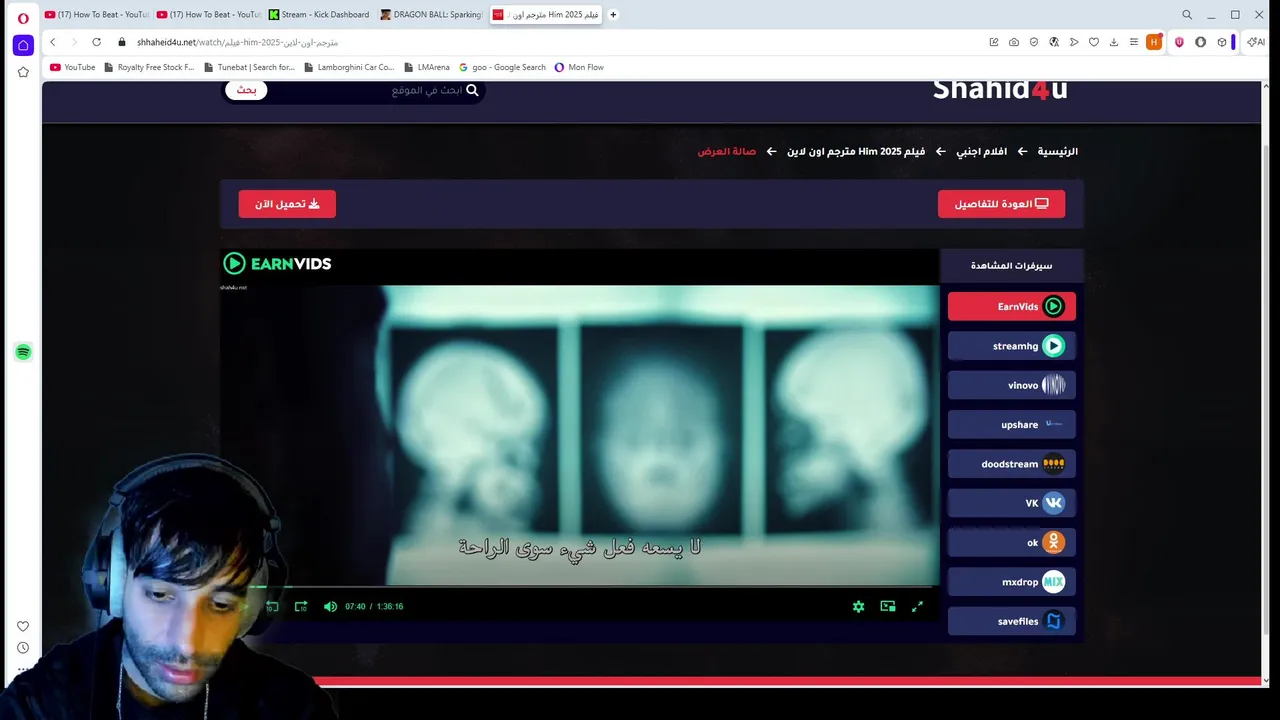This screenshot has height=720, width=1280.
Task: Click the Shahid4u site logo
Action: click(1000, 90)
